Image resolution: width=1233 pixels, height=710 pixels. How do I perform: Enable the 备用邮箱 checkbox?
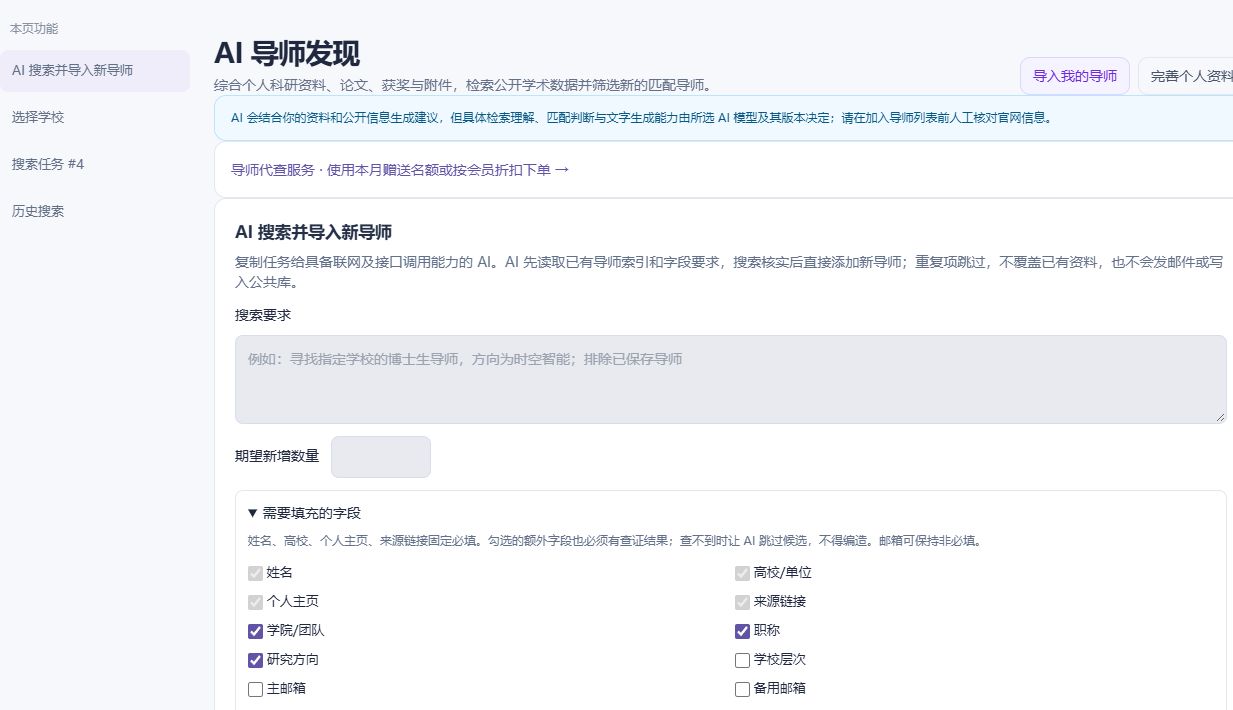pyautogui.click(x=742, y=689)
